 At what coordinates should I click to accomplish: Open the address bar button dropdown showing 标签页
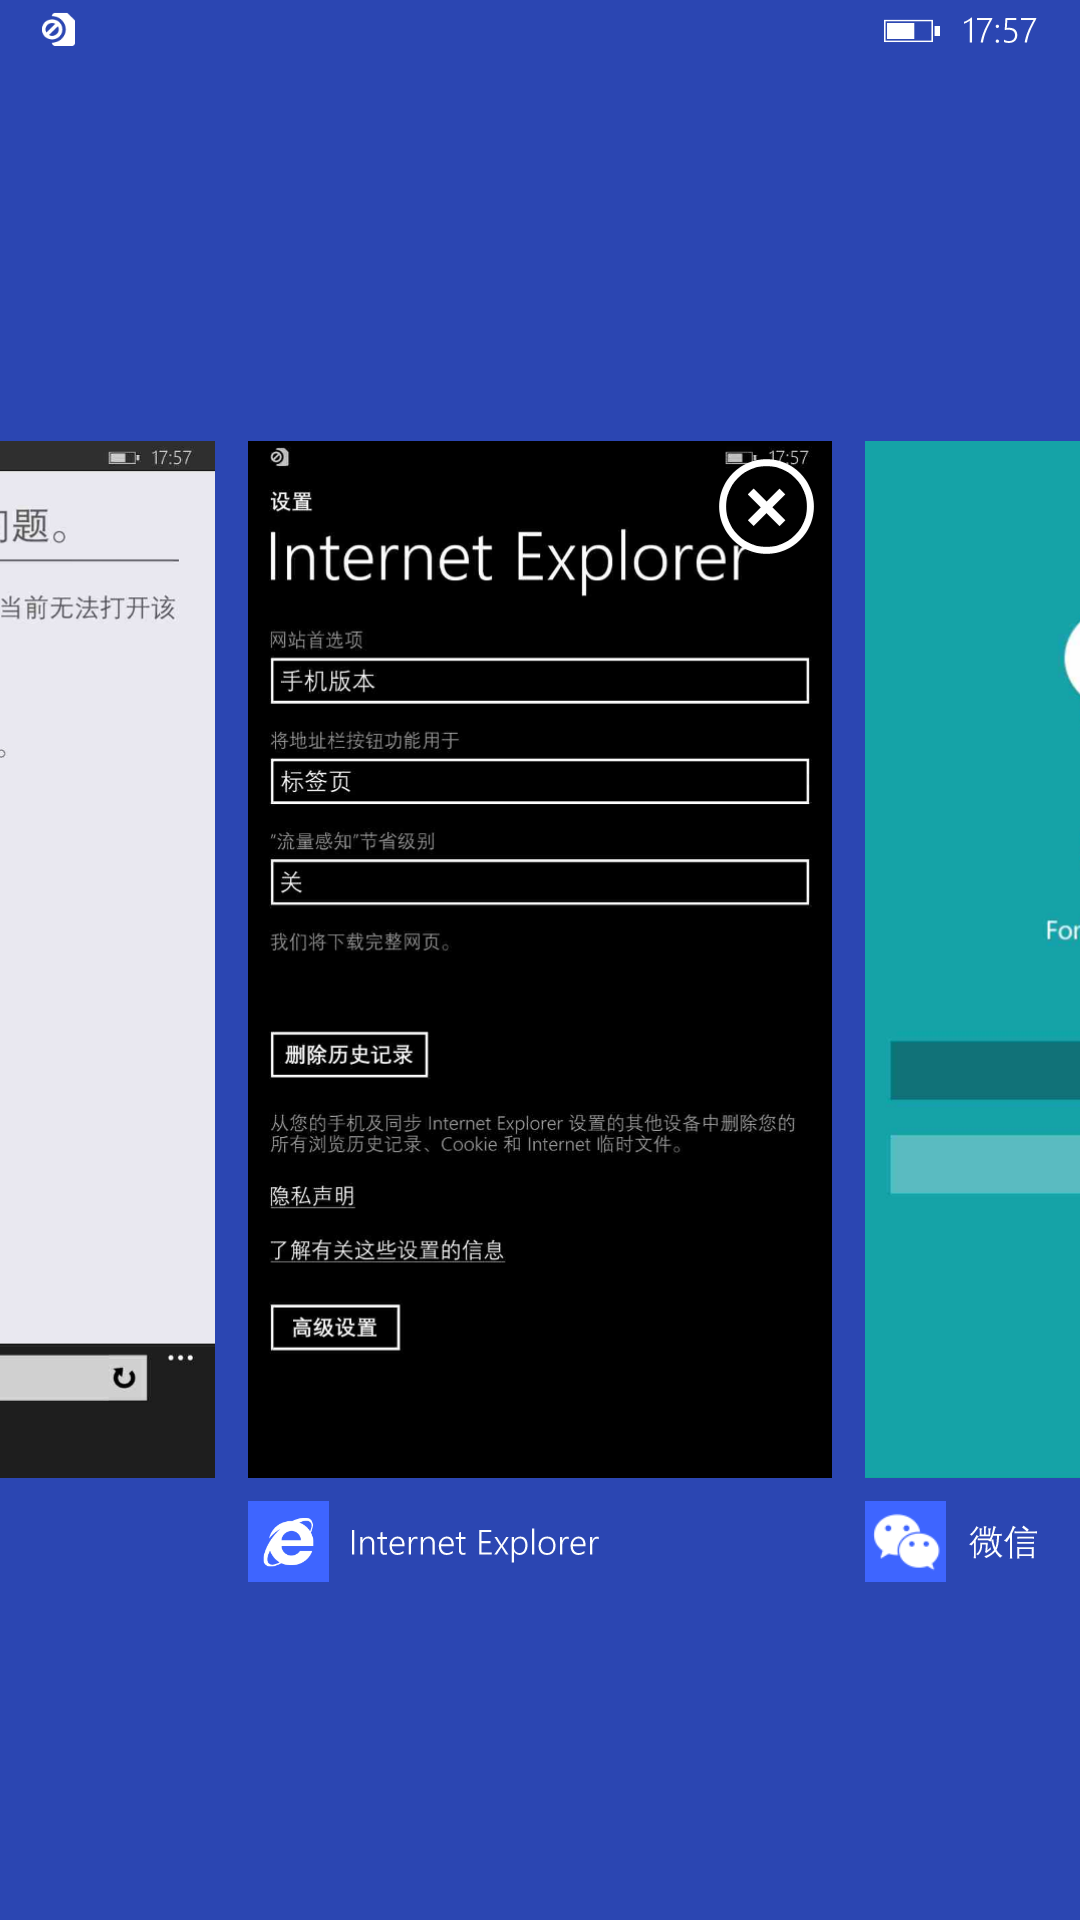(x=540, y=781)
